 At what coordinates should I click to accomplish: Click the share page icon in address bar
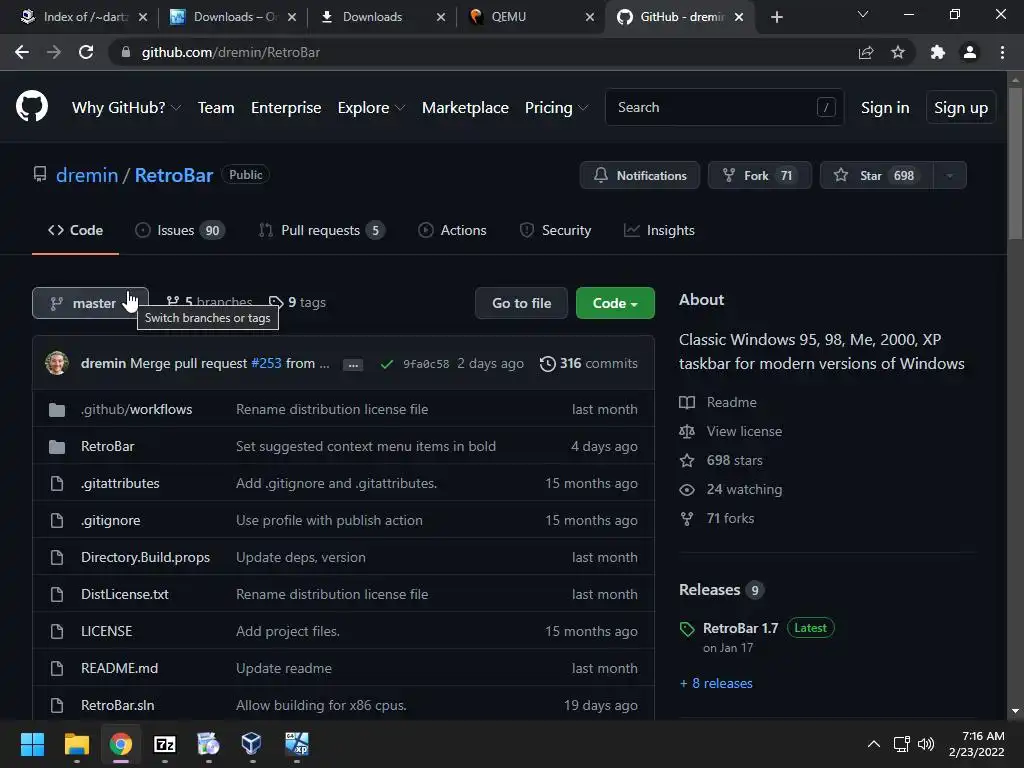pos(866,52)
